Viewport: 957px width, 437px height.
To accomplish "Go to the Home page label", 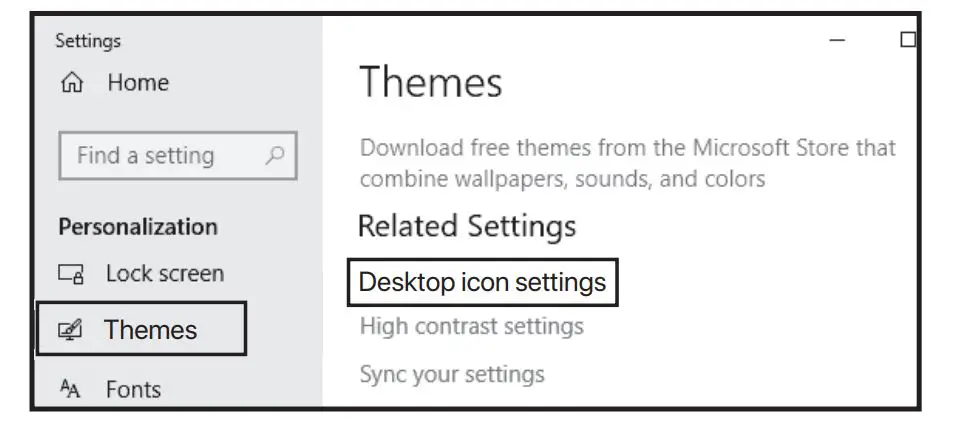I will 138,83.
